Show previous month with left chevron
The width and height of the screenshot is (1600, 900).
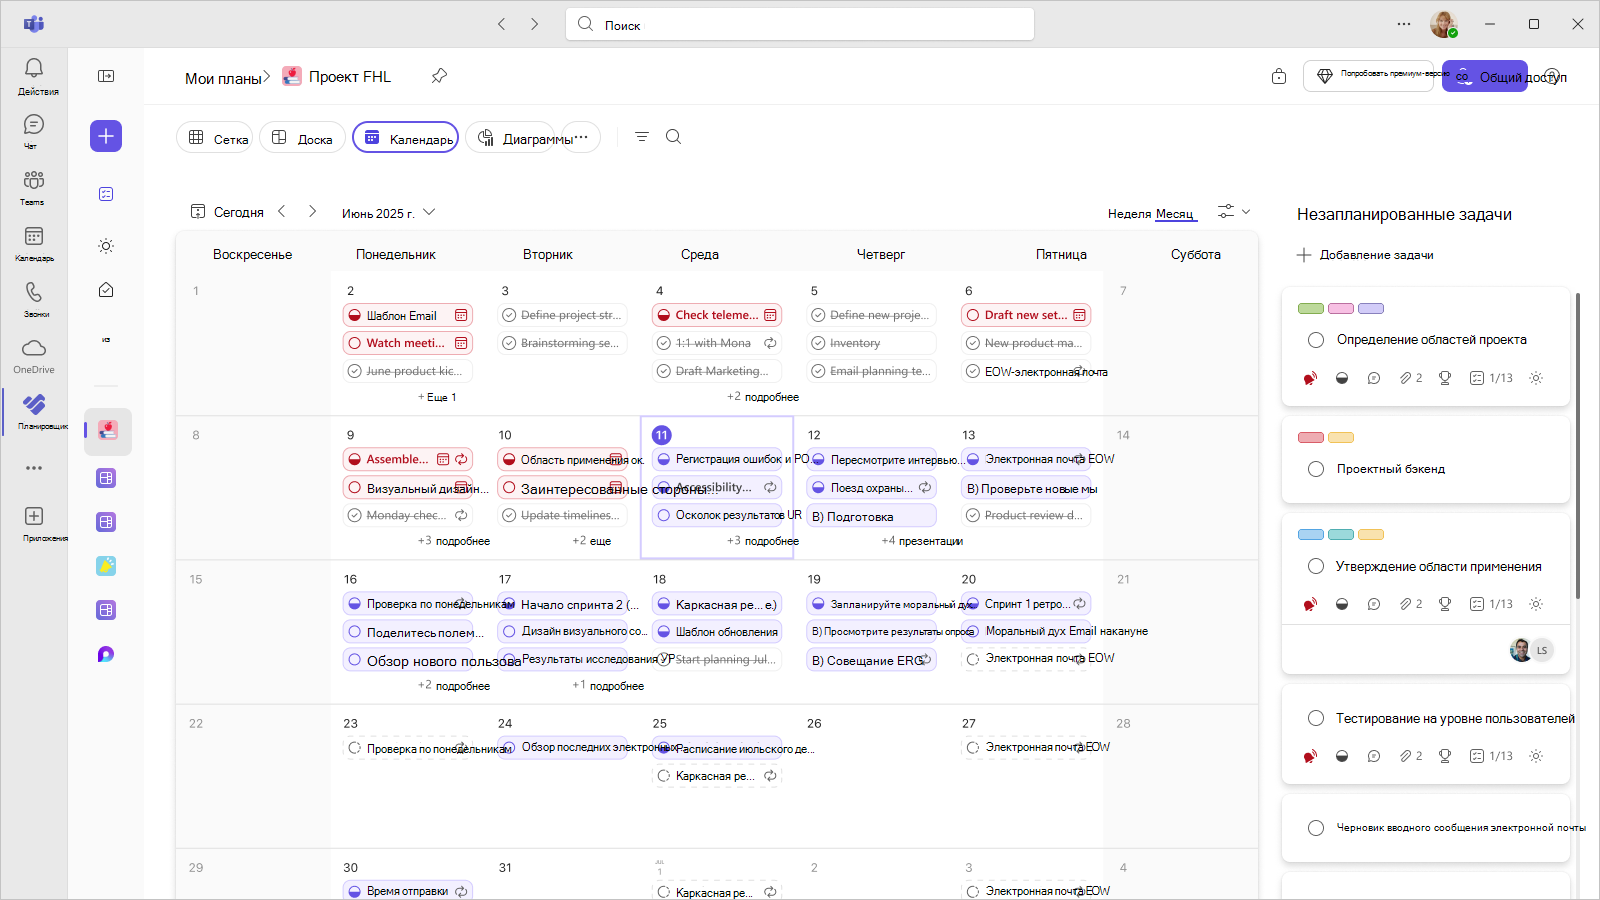[282, 211]
